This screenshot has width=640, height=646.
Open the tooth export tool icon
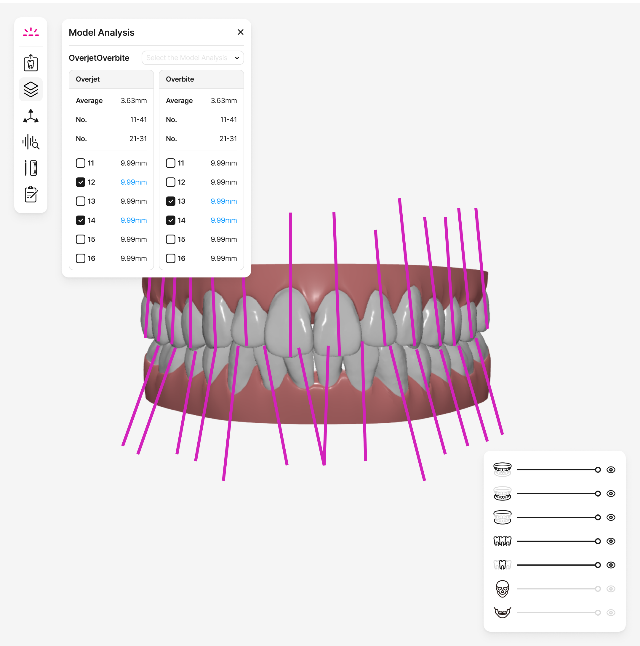click(x=31, y=63)
